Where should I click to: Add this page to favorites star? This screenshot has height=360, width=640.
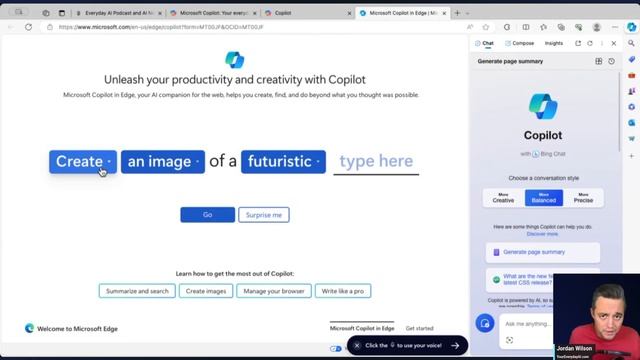486,27
